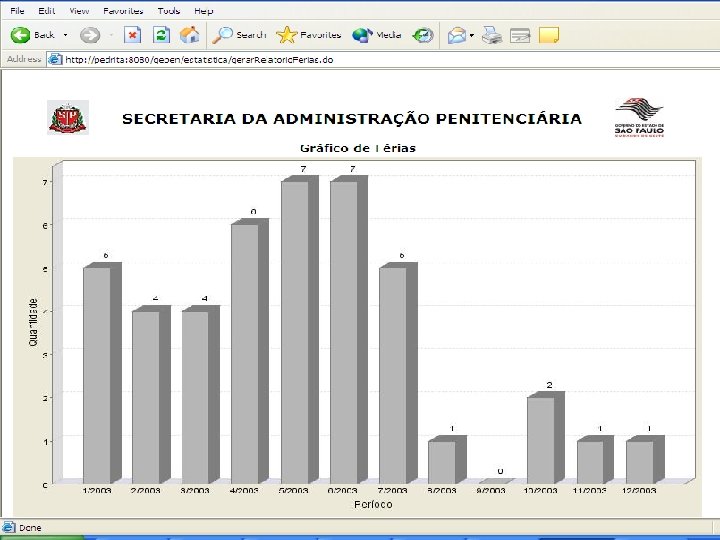Click the Período horizontal axis label
720x540 pixels.
point(373,504)
